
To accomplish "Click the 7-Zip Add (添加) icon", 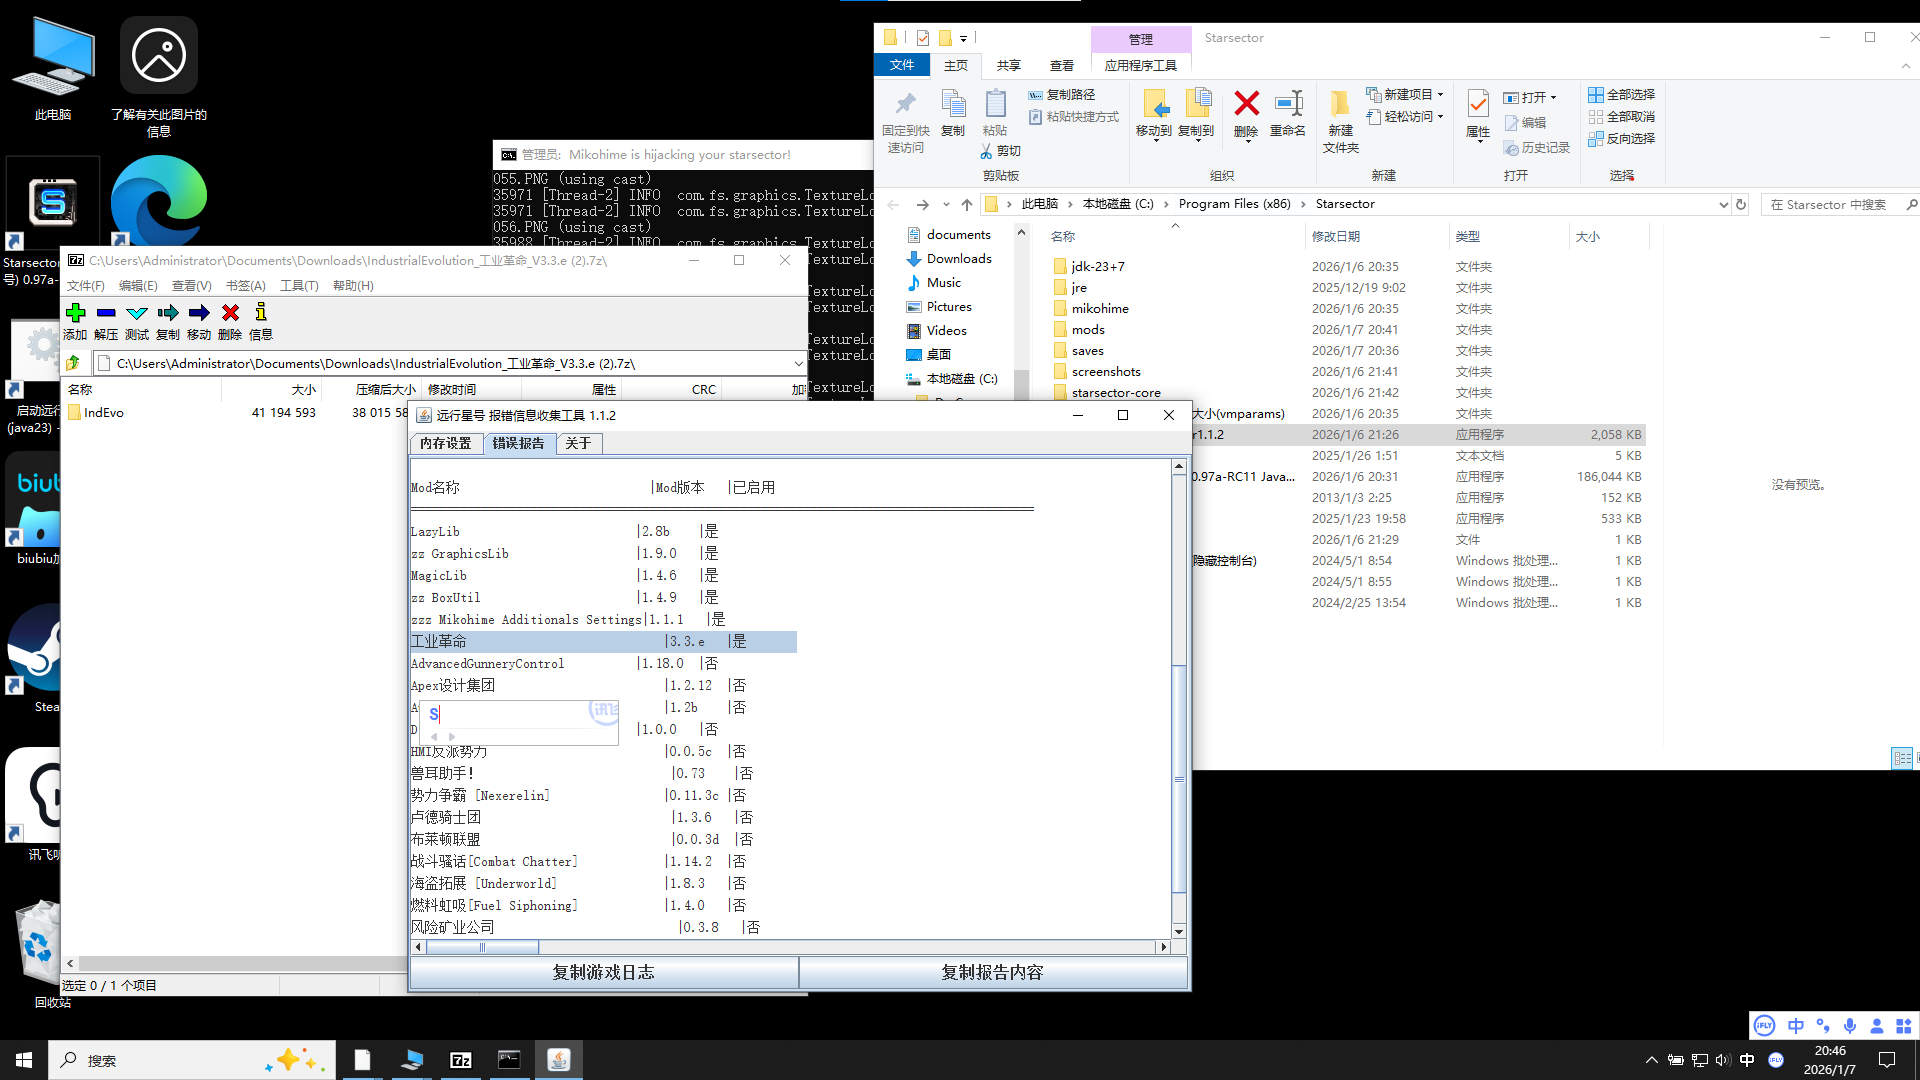I will [75, 313].
